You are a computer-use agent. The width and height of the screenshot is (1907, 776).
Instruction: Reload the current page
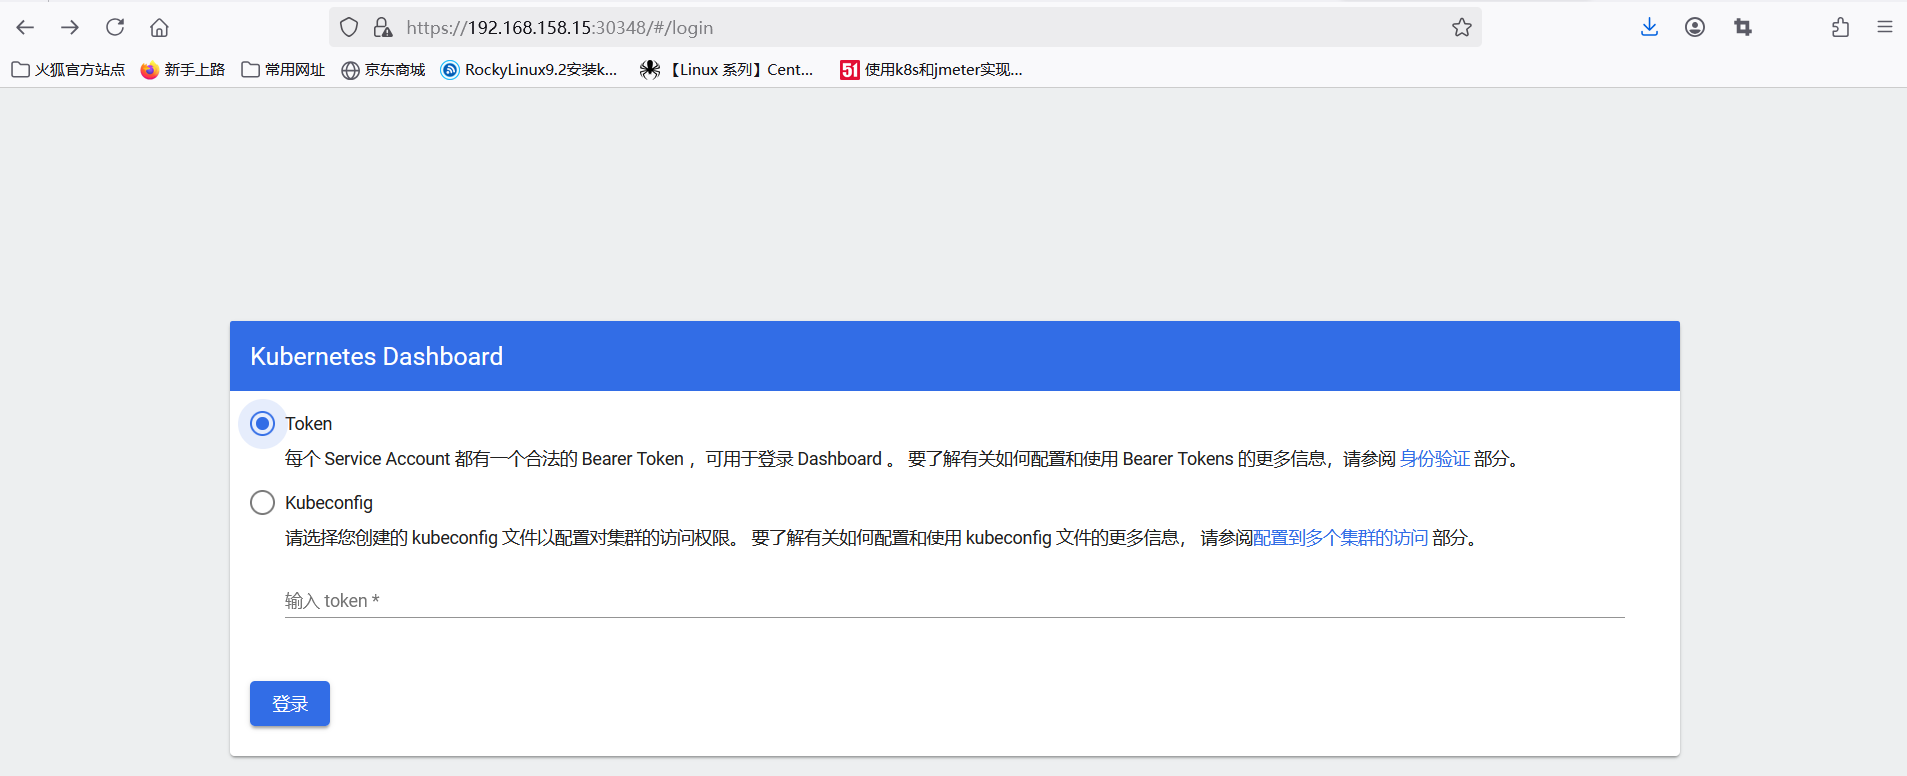pyautogui.click(x=115, y=27)
